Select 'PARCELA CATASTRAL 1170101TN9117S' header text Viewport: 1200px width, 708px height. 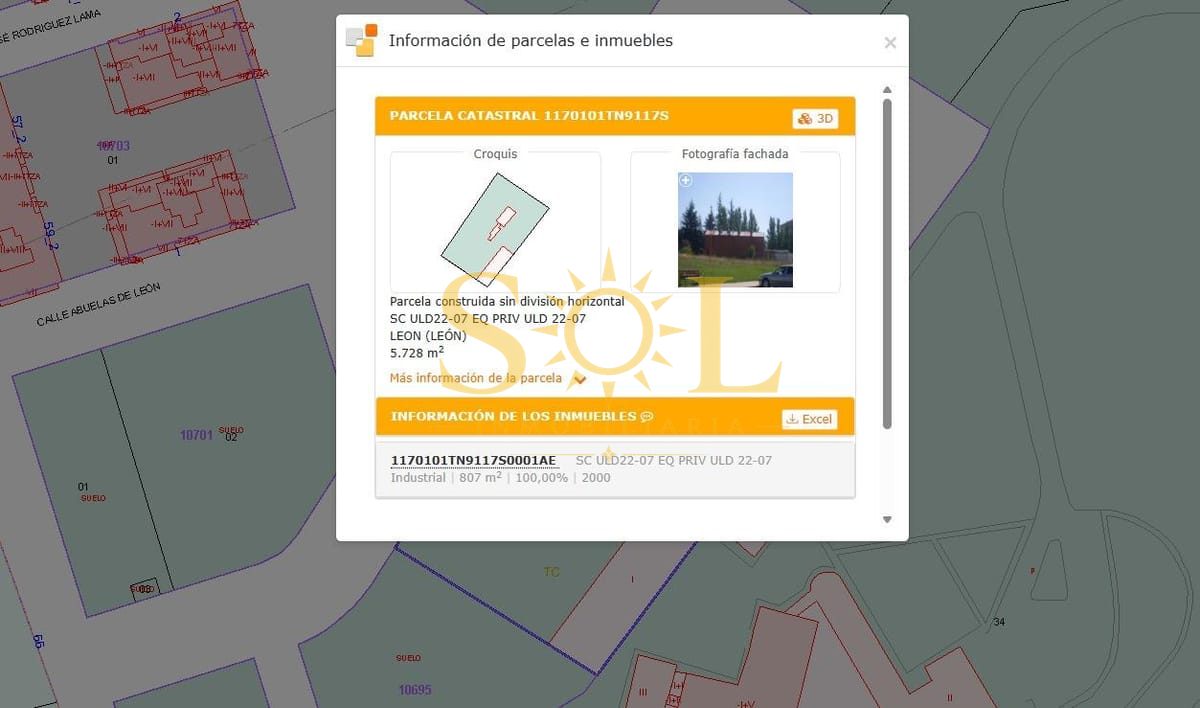pyautogui.click(x=529, y=116)
